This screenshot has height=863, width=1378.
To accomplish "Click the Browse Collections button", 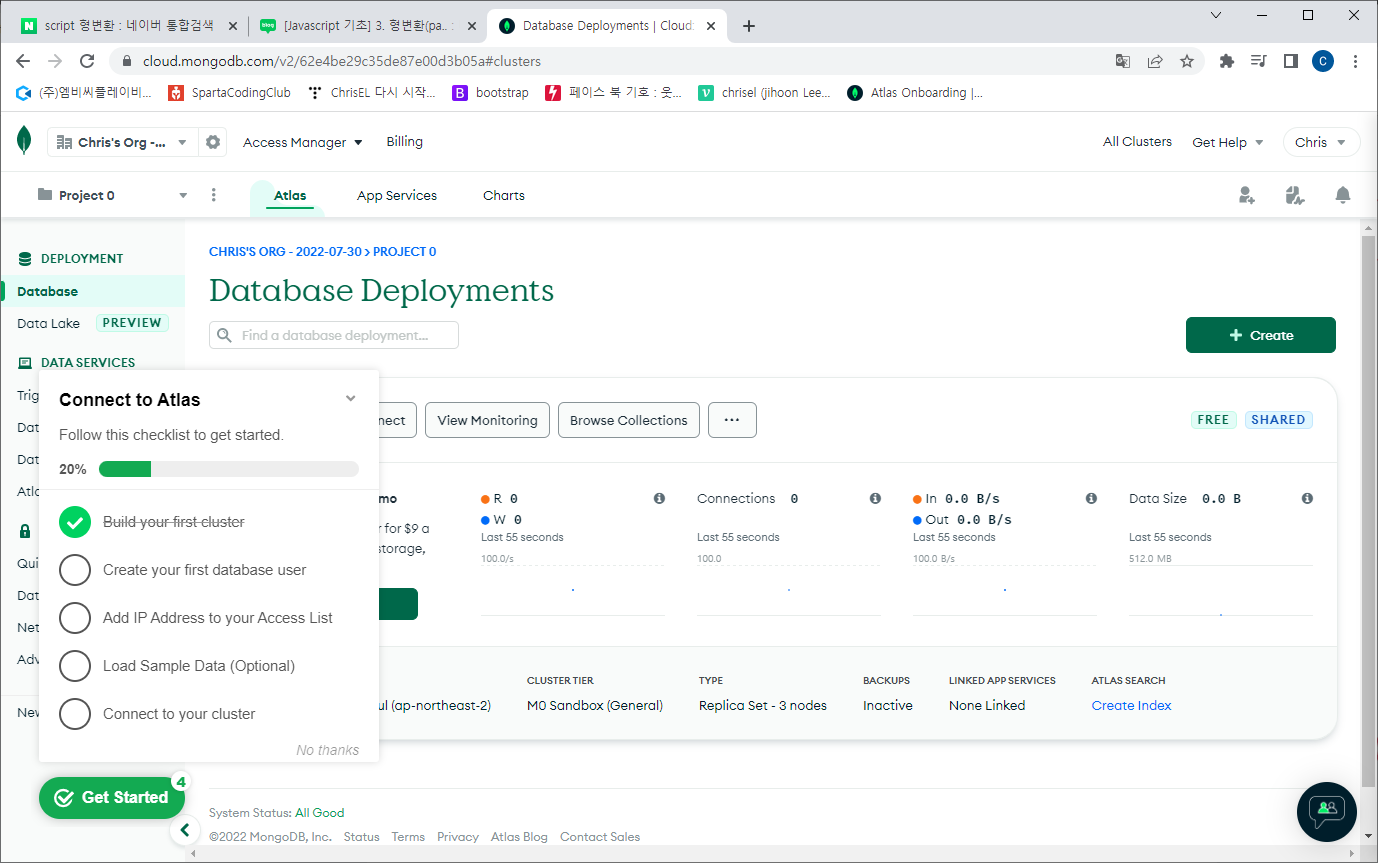I will click(629, 420).
